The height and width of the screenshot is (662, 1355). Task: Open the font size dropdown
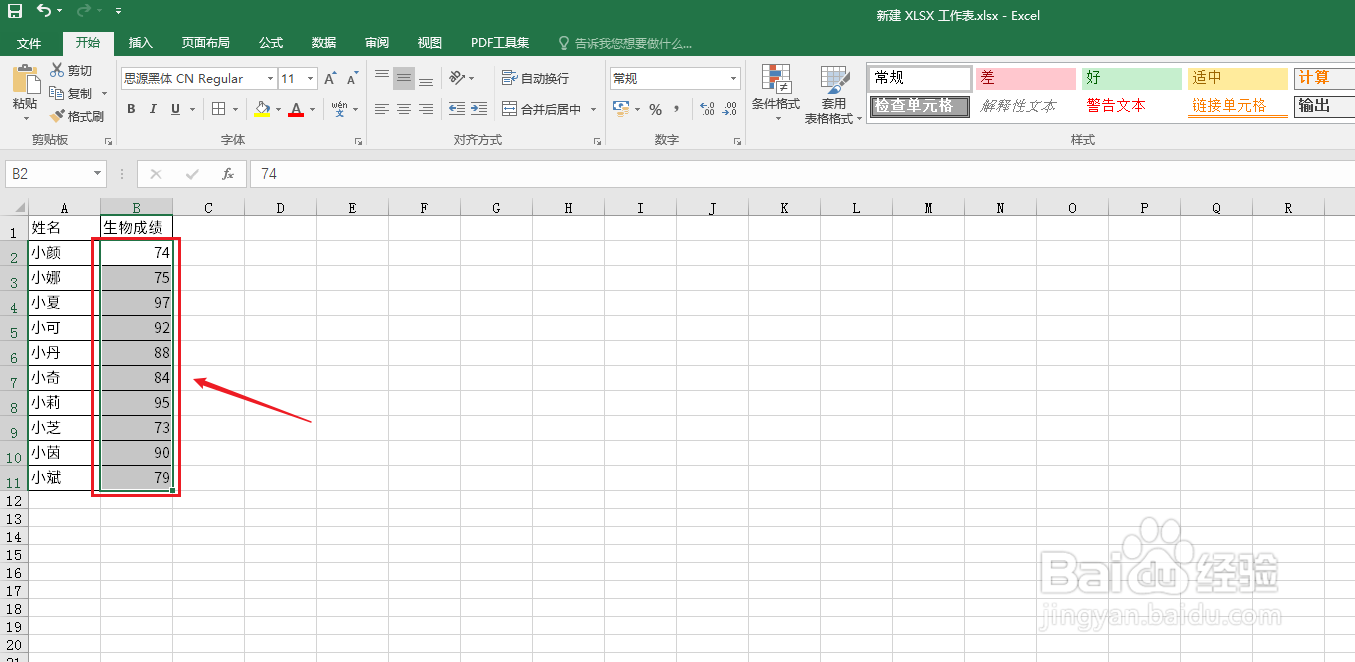tap(311, 78)
